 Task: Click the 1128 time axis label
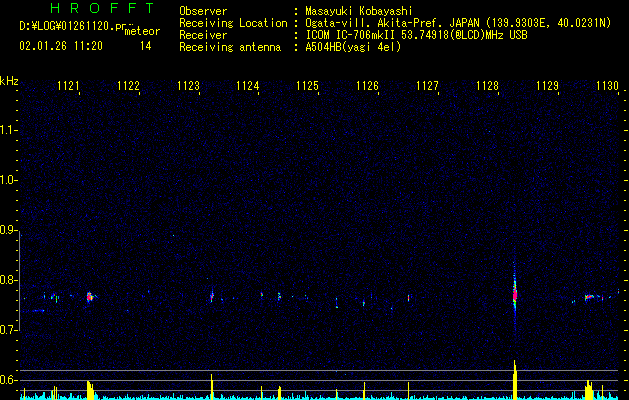click(x=487, y=86)
